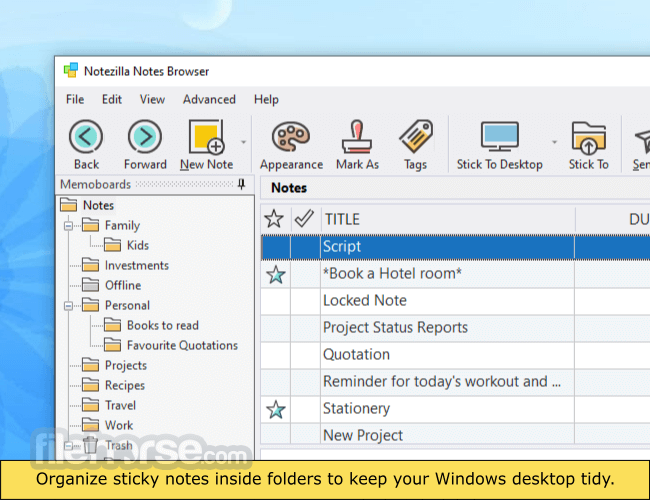Viewport: 650px width, 500px height.
Task: Select the New Project note
Action: 455,434
